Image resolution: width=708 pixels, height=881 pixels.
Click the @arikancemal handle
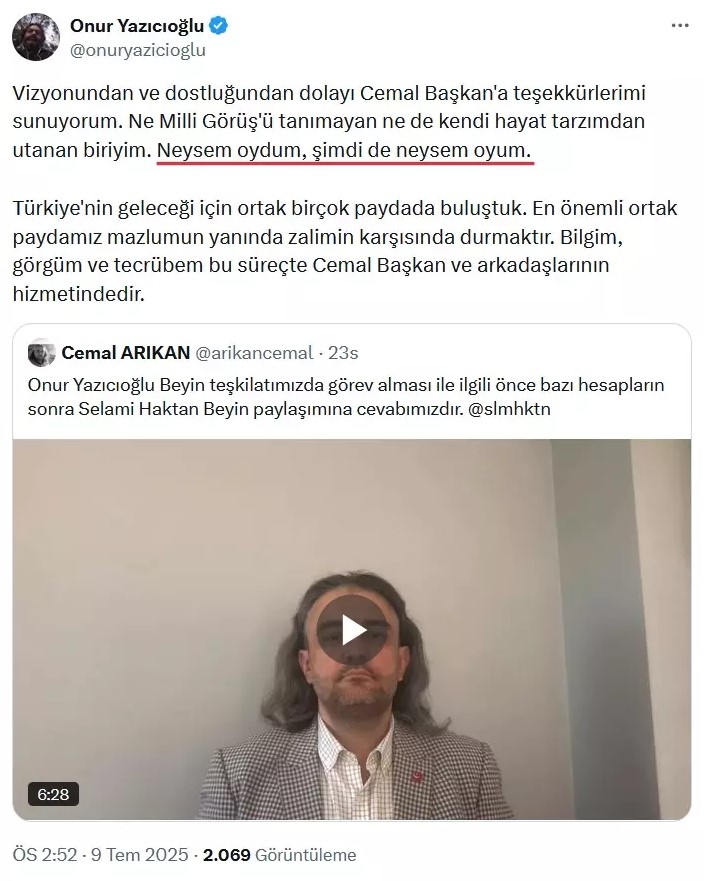coord(254,353)
